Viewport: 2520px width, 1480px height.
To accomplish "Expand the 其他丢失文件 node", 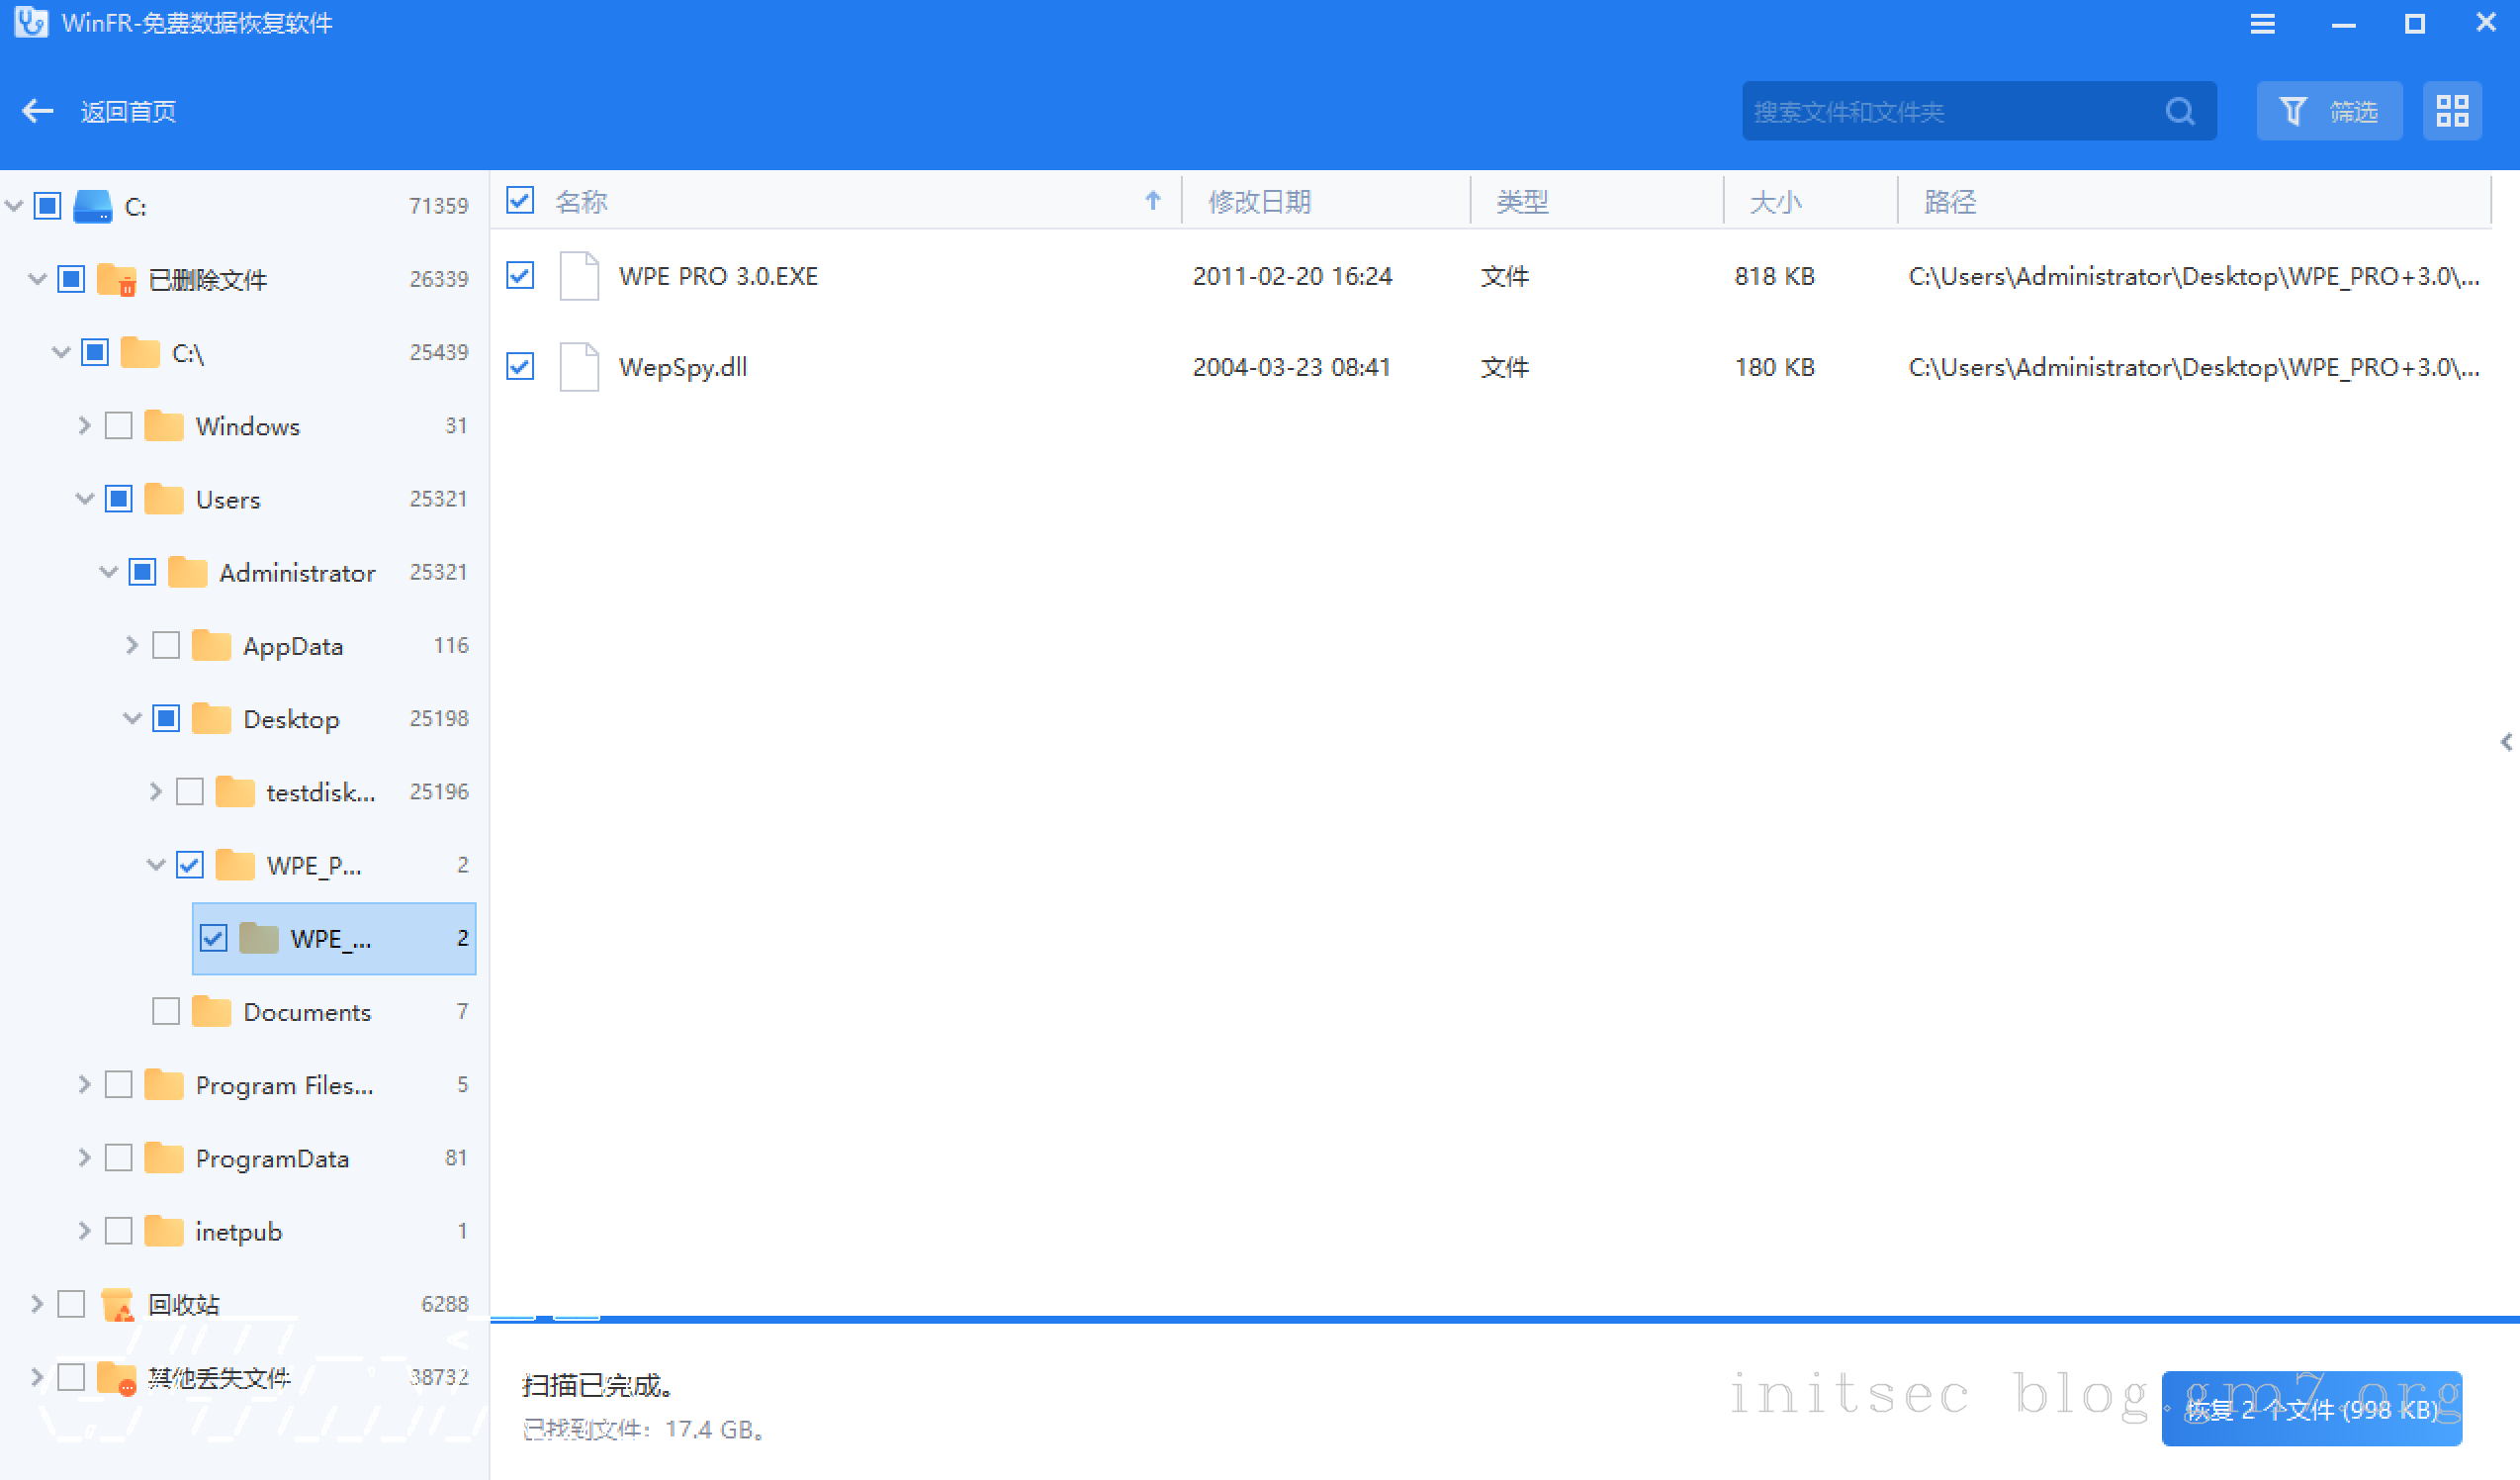I will pyautogui.click(x=37, y=1377).
